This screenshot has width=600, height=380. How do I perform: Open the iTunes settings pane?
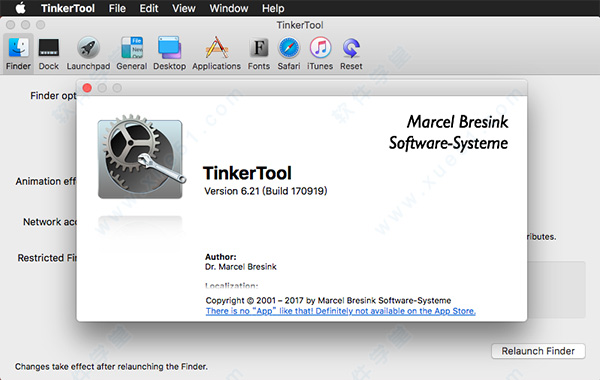pyautogui.click(x=320, y=54)
